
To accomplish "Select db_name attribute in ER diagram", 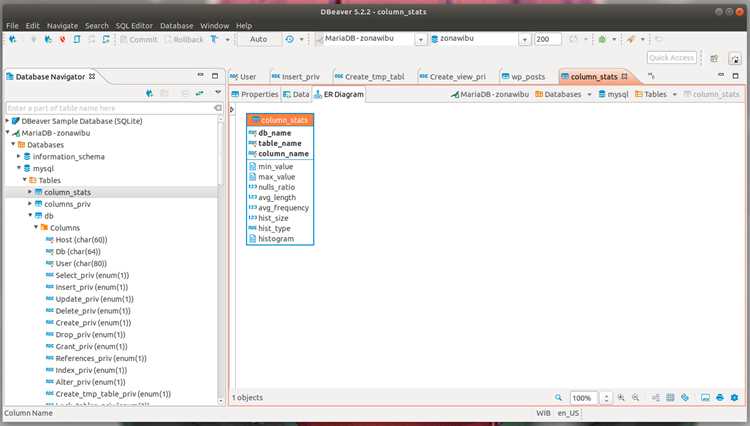I will click(x=275, y=133).
